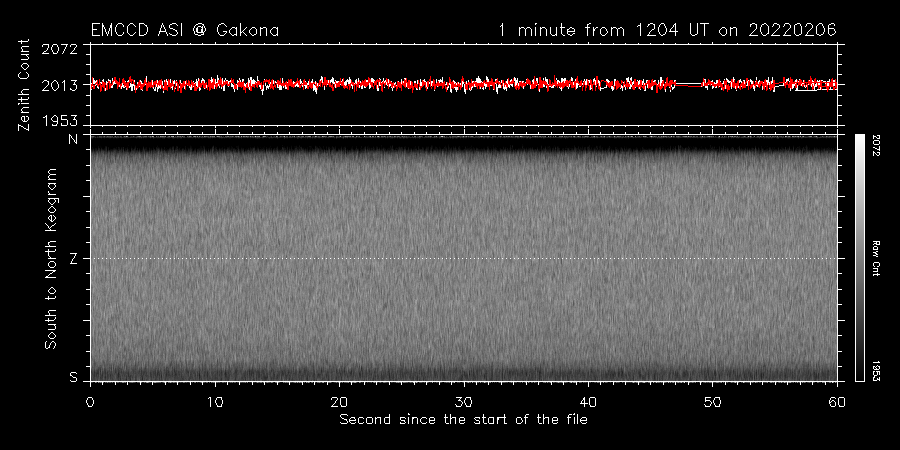This screenshot has height=450, width=900.
Task: Click the grayscale raw count colorbar
Action: (x=859, y=258)
